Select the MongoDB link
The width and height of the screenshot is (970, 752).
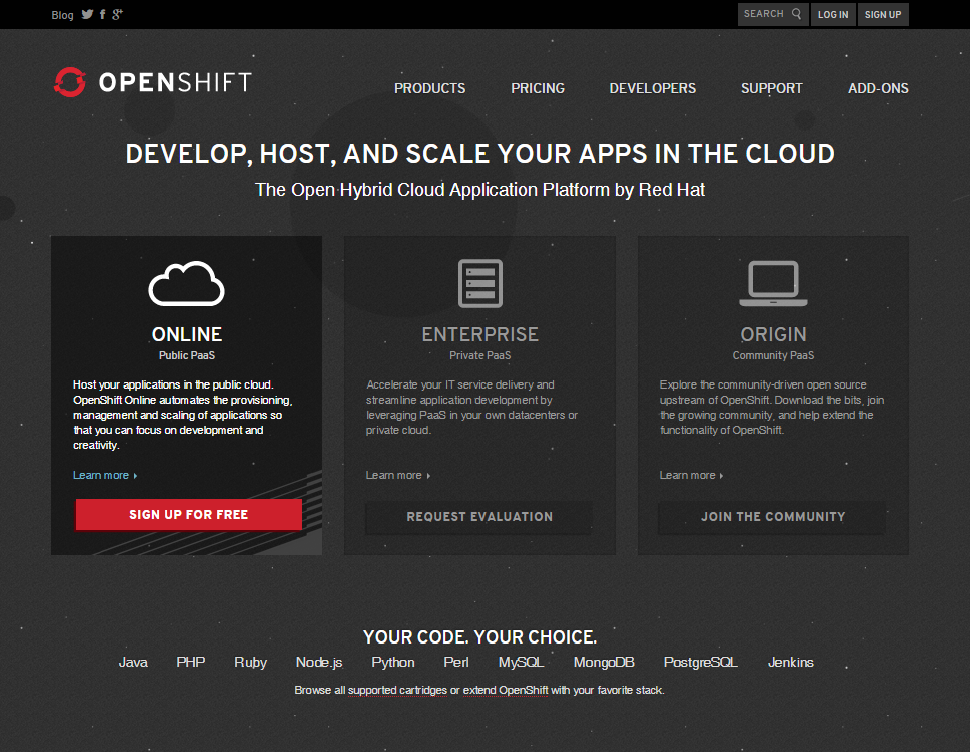pos(604,663)
